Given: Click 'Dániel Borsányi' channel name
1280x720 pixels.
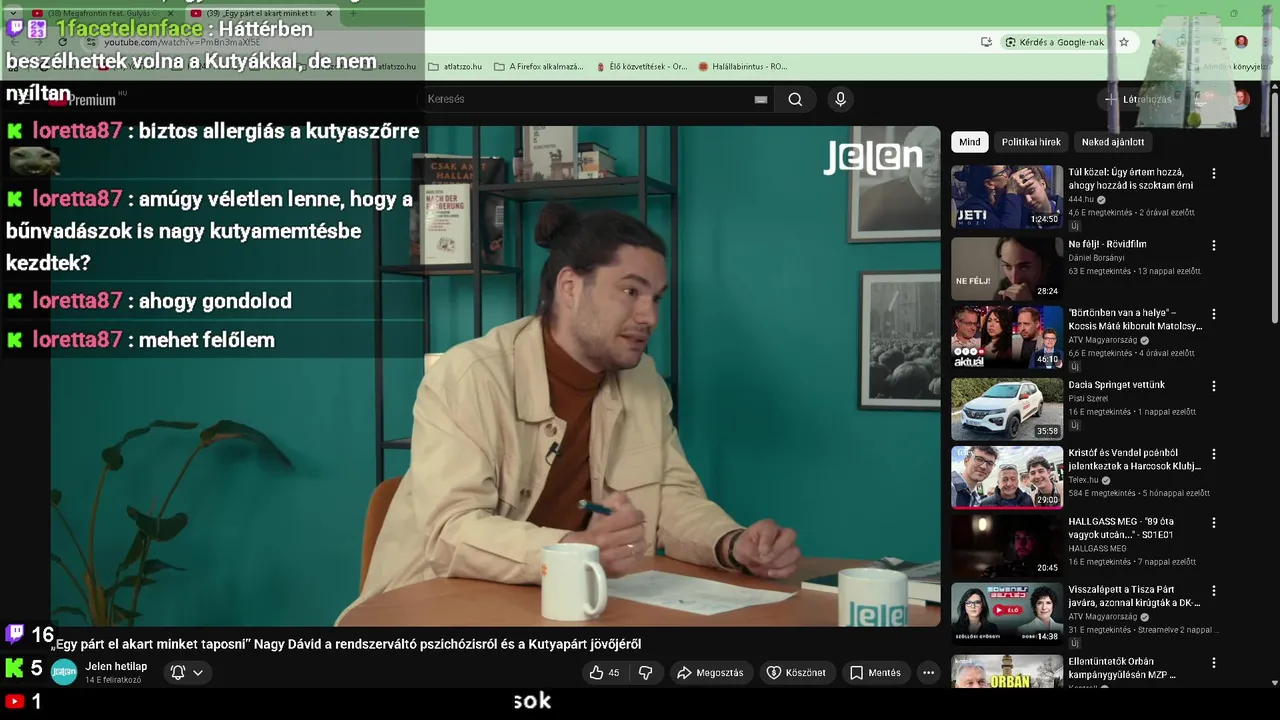Looking at the screenshot, I should [x=1096, y=258].
